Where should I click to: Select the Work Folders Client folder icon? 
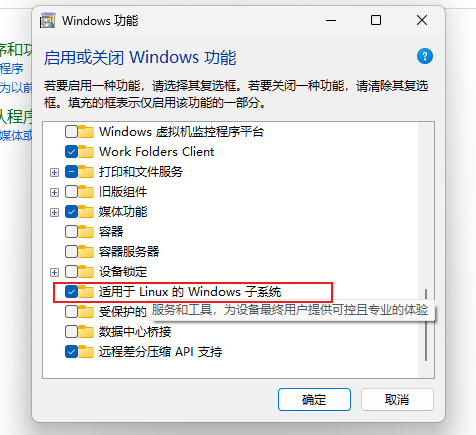[86, 152]
